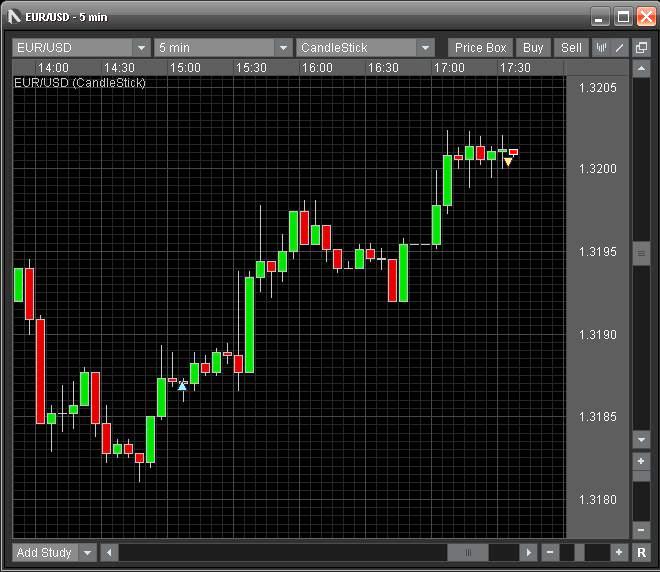The image size is (660, 573).
Task: Click the horizontal zoom out minus button
Action: pos(550,552)
